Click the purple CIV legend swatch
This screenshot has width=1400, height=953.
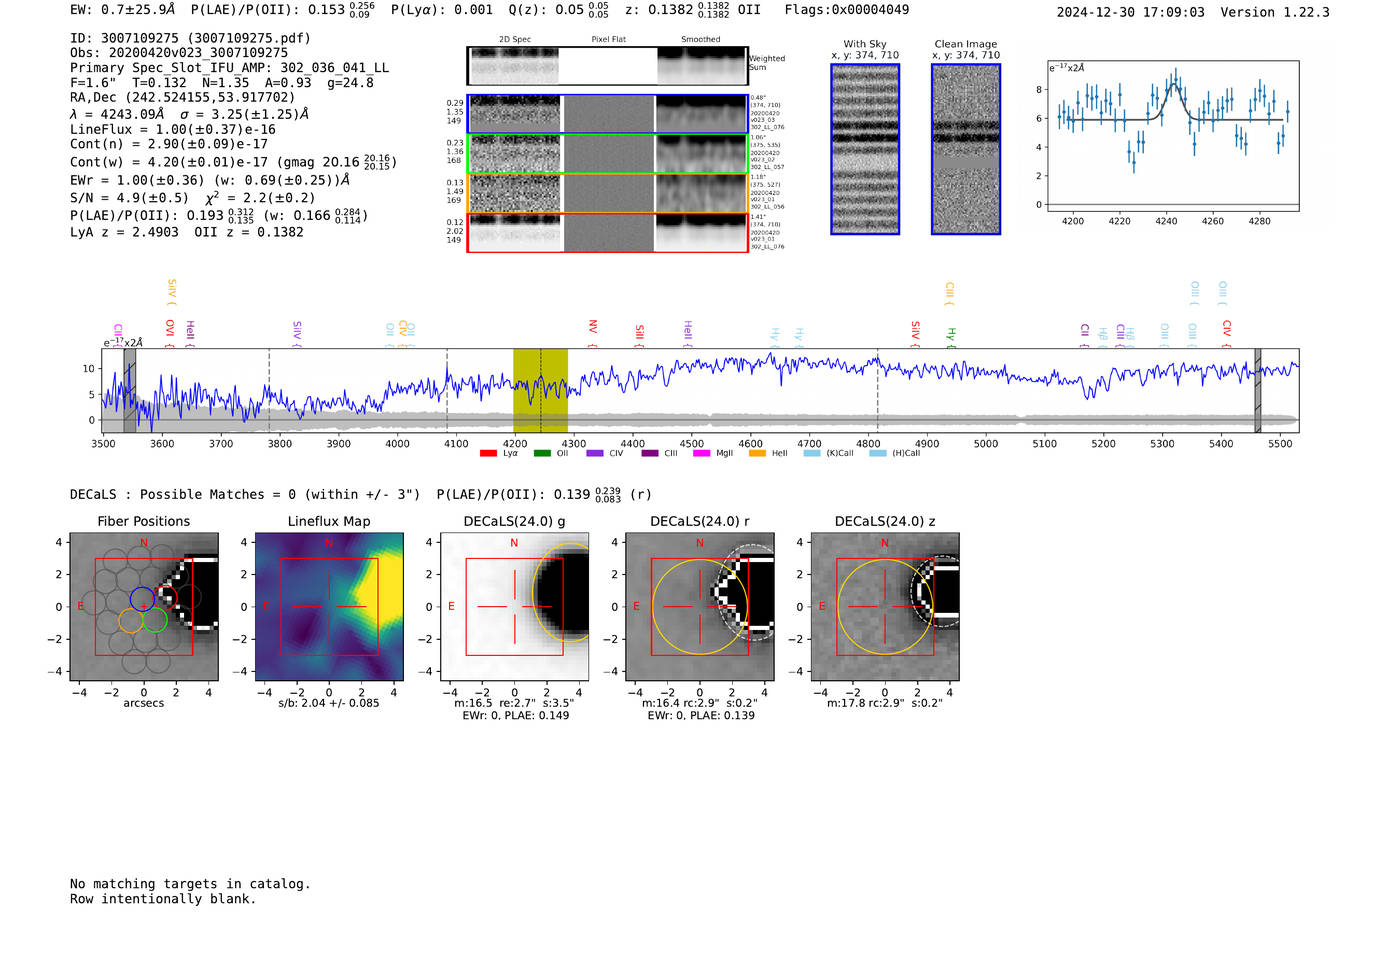pos(595,454)
